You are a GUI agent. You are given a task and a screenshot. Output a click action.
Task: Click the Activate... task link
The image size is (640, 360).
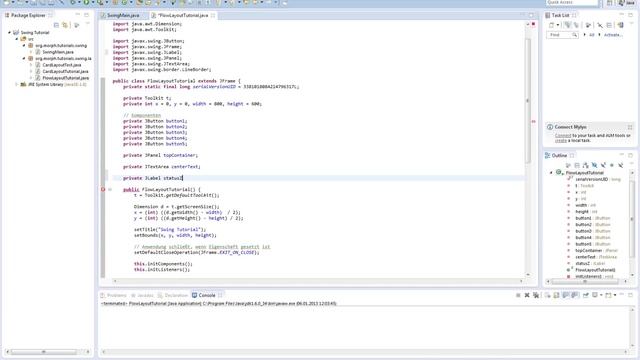click(x=613, y=35)
